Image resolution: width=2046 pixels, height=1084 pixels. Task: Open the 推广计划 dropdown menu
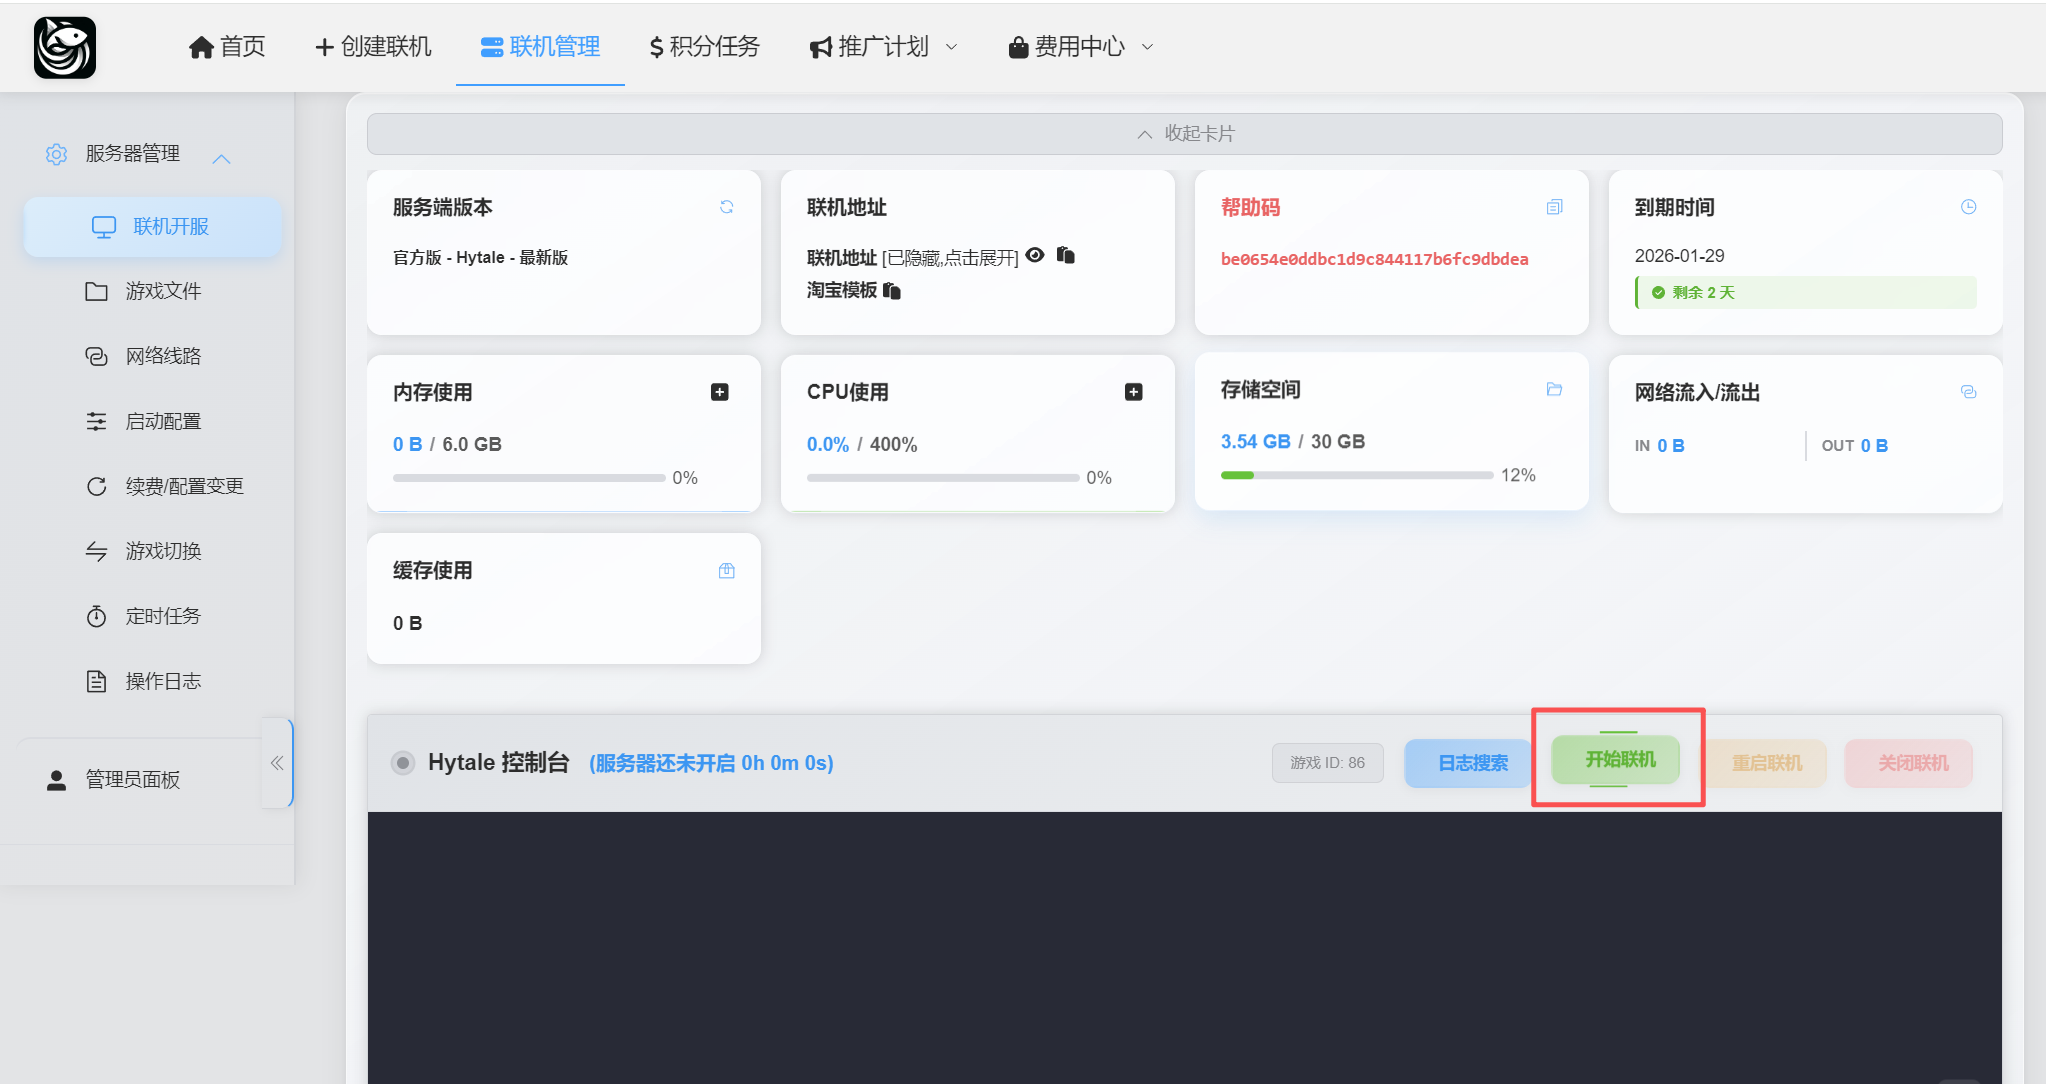pos(883,47)
